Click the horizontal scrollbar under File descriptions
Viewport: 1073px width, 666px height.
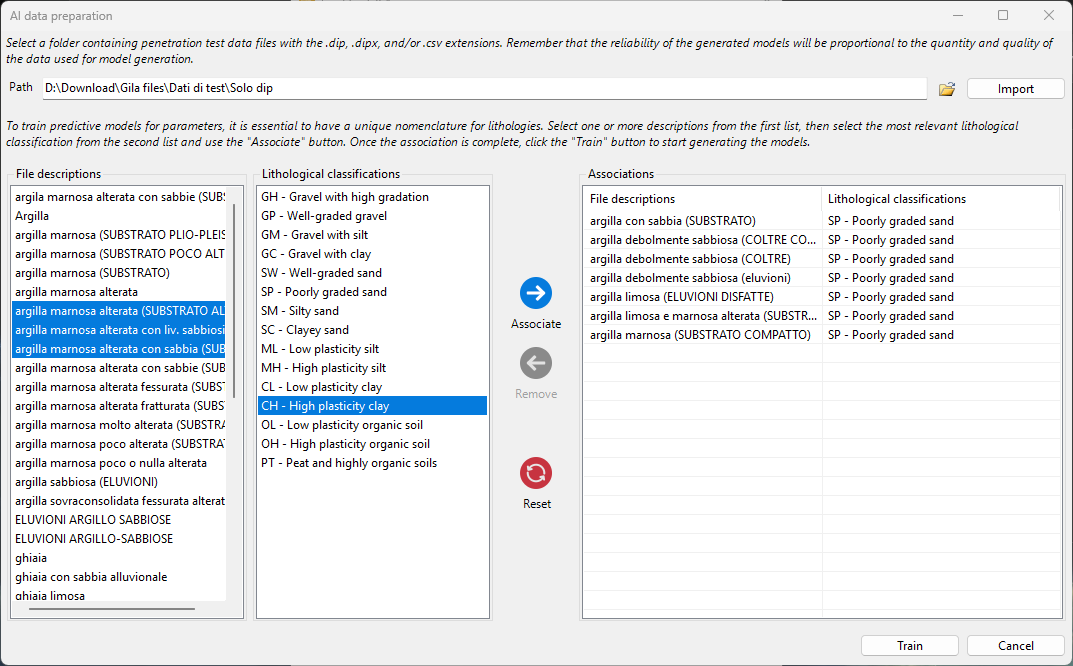point(110,608)
